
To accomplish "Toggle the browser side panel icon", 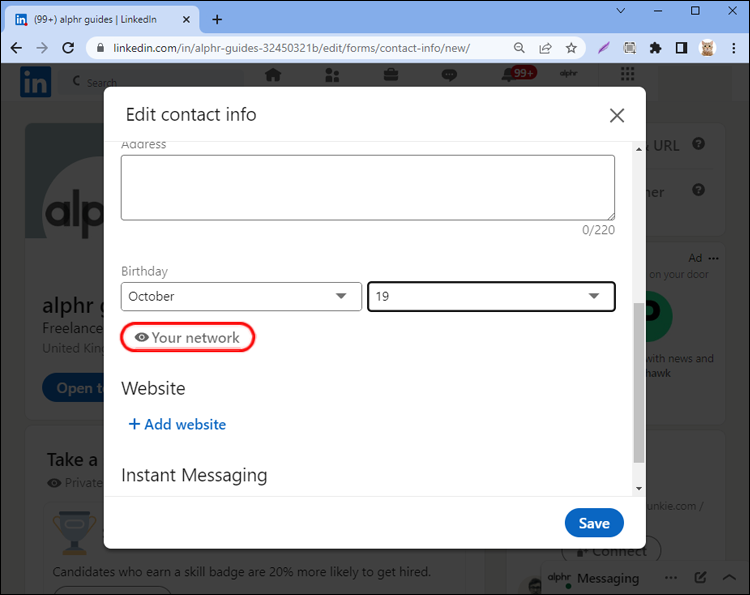I will (681, 48).
